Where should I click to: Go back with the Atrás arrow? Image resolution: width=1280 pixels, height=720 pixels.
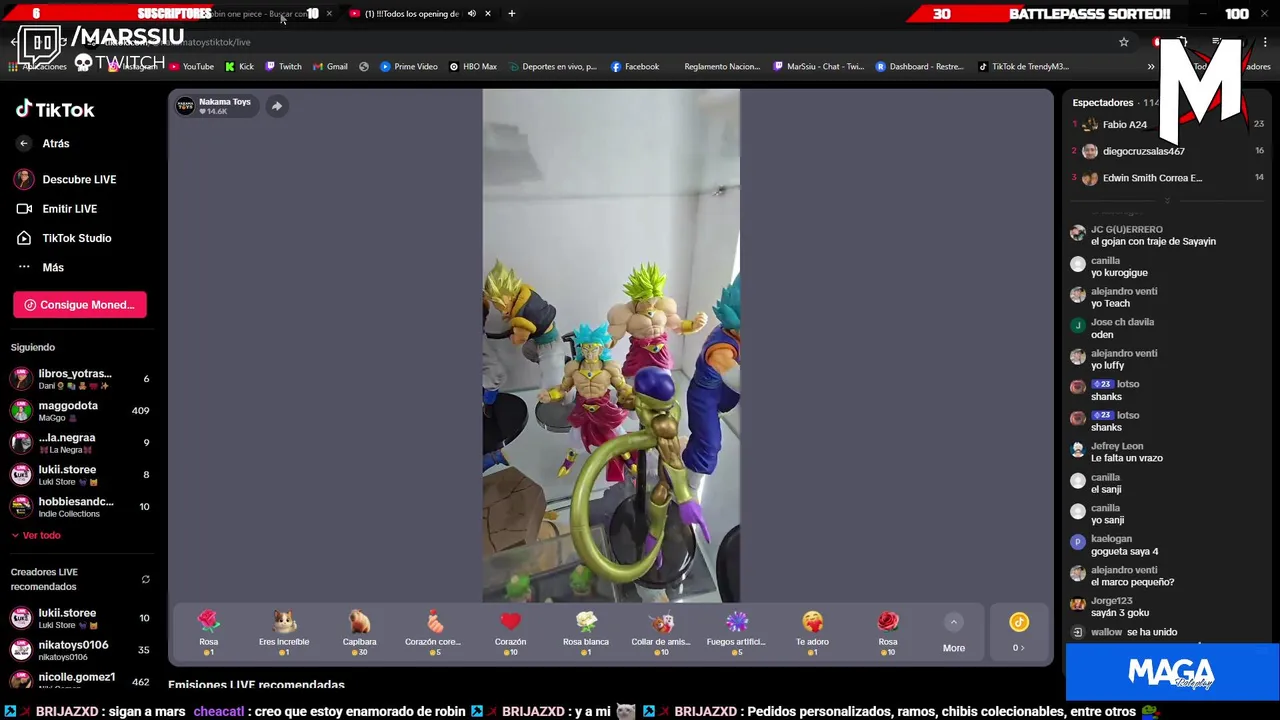24,144
